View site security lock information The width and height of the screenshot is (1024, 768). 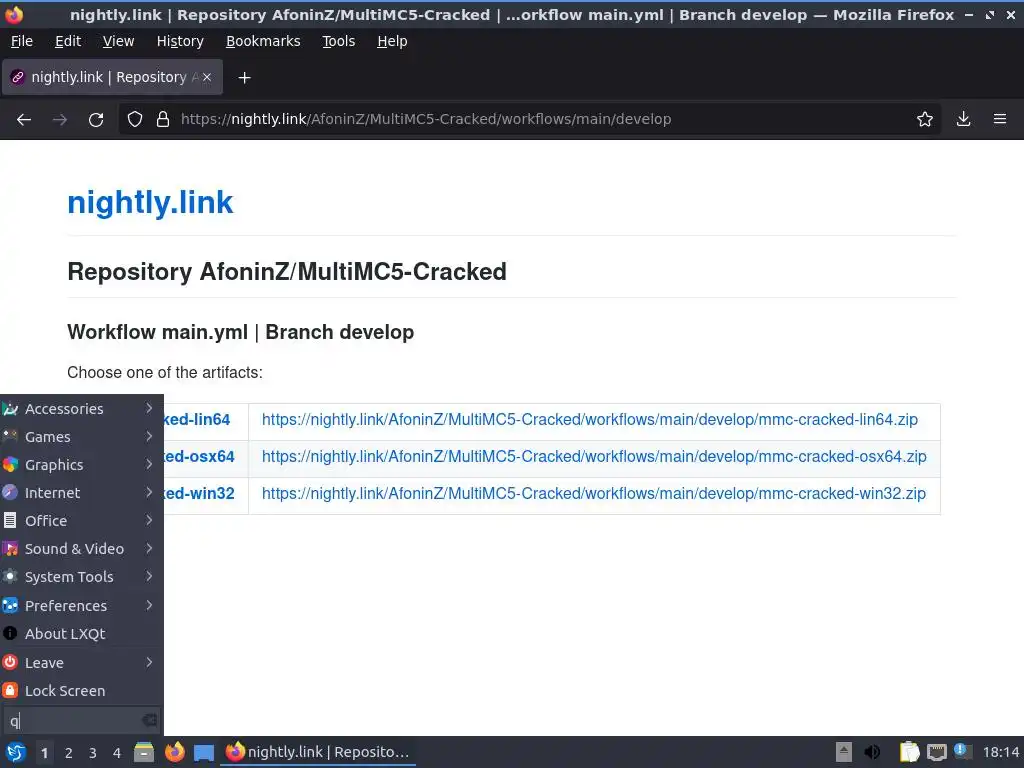[x=163, y=120]
